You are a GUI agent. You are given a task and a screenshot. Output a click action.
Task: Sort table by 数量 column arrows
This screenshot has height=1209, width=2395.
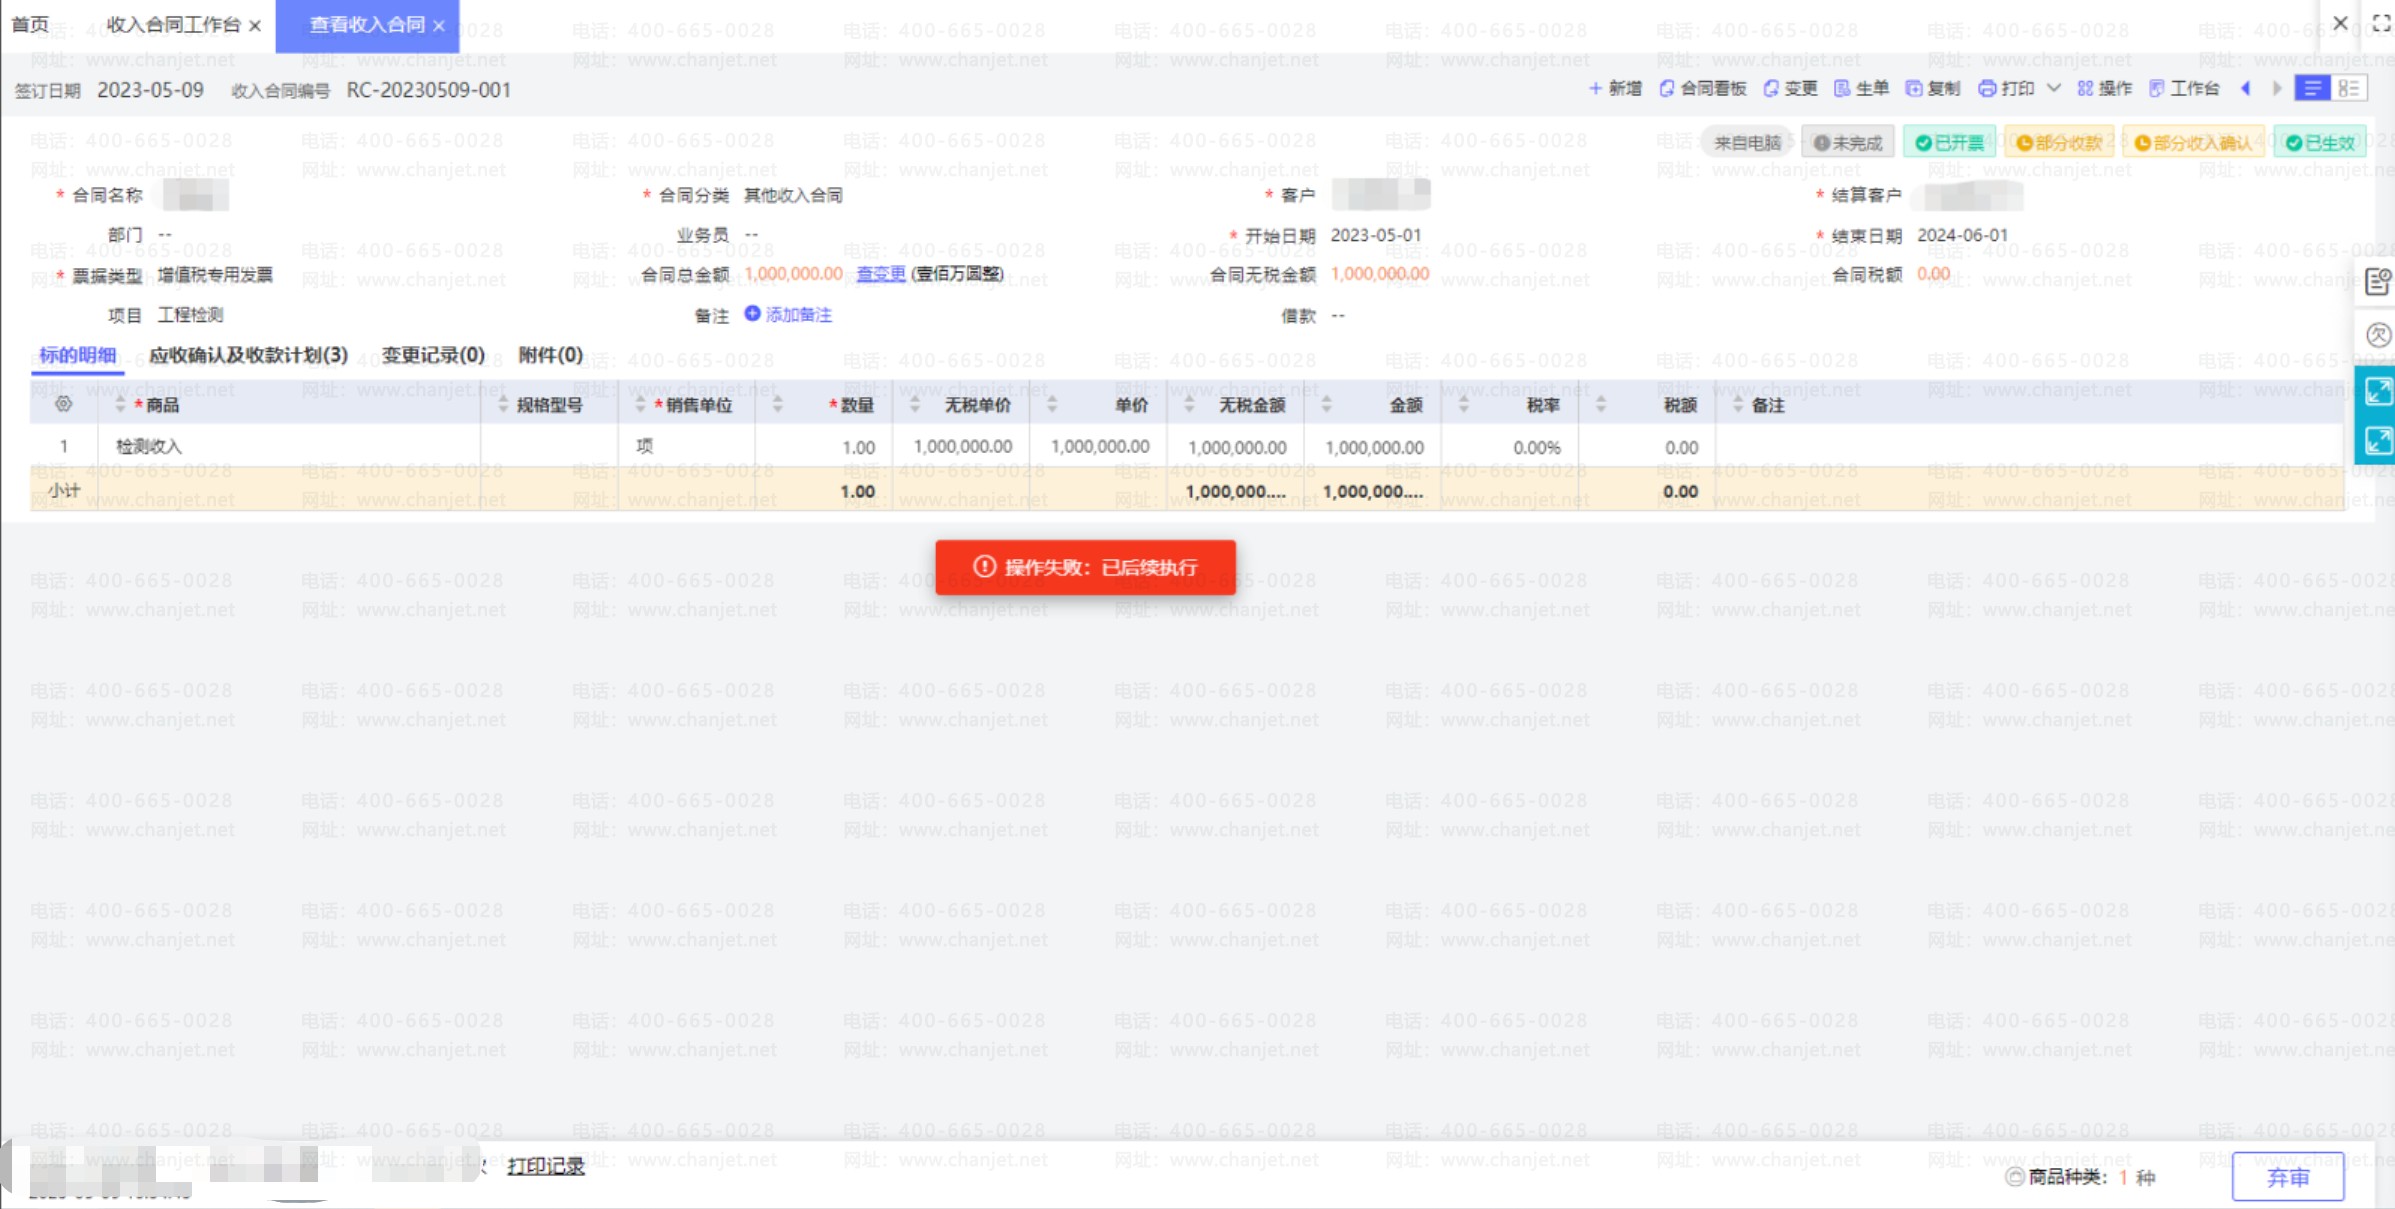[777, 405]
